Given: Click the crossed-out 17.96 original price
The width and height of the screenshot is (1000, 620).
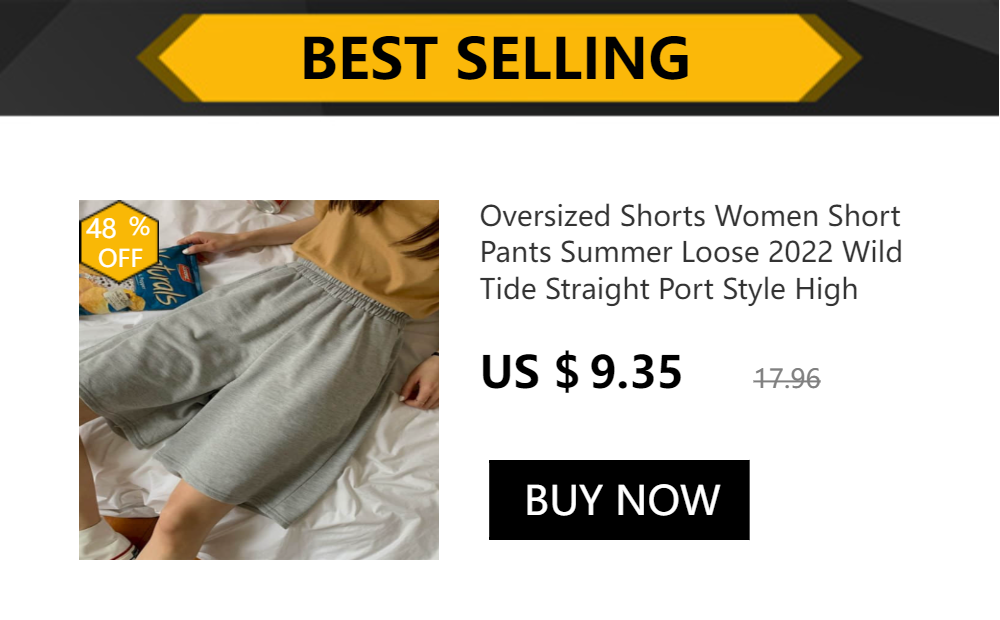Looking at the screenshot, I should click(787, 379).
